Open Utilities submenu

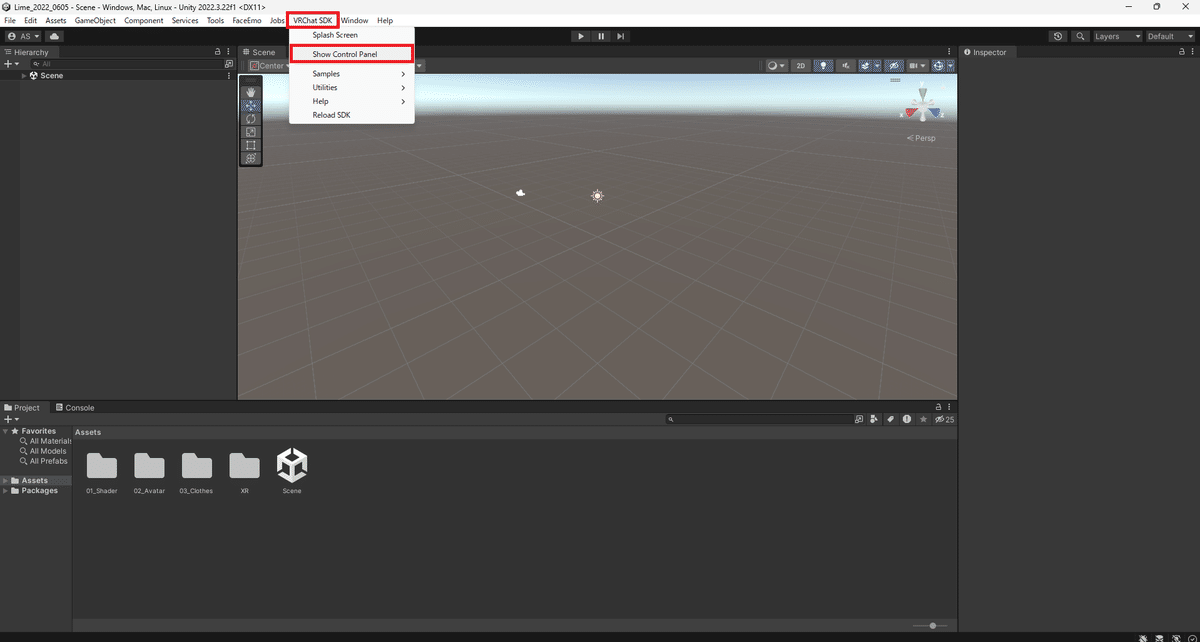click(352, 88)
